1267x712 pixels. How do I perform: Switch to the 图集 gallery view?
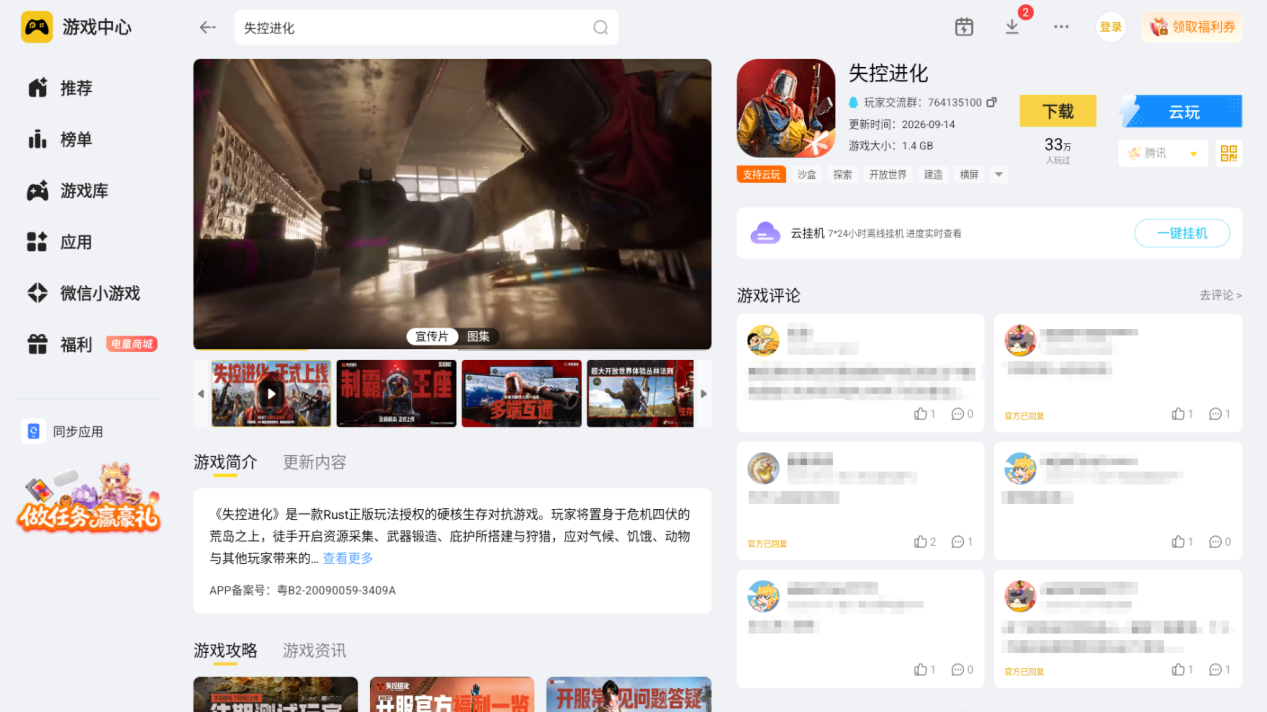[478, 336]
